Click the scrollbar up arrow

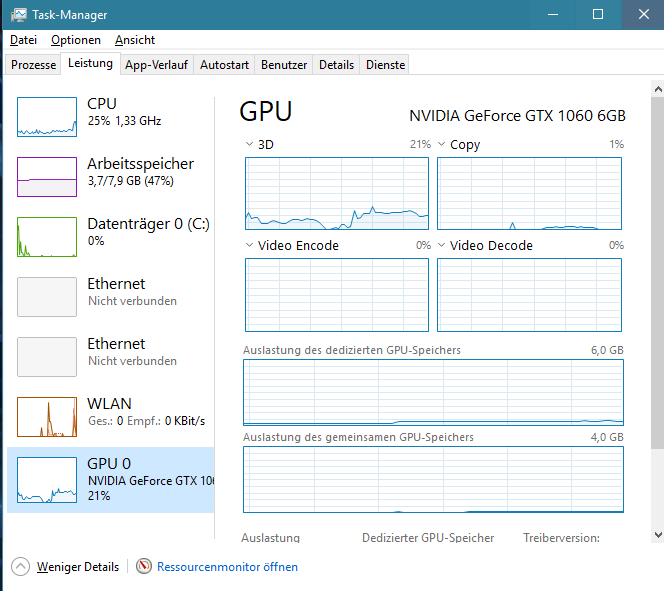pos(658,89)
